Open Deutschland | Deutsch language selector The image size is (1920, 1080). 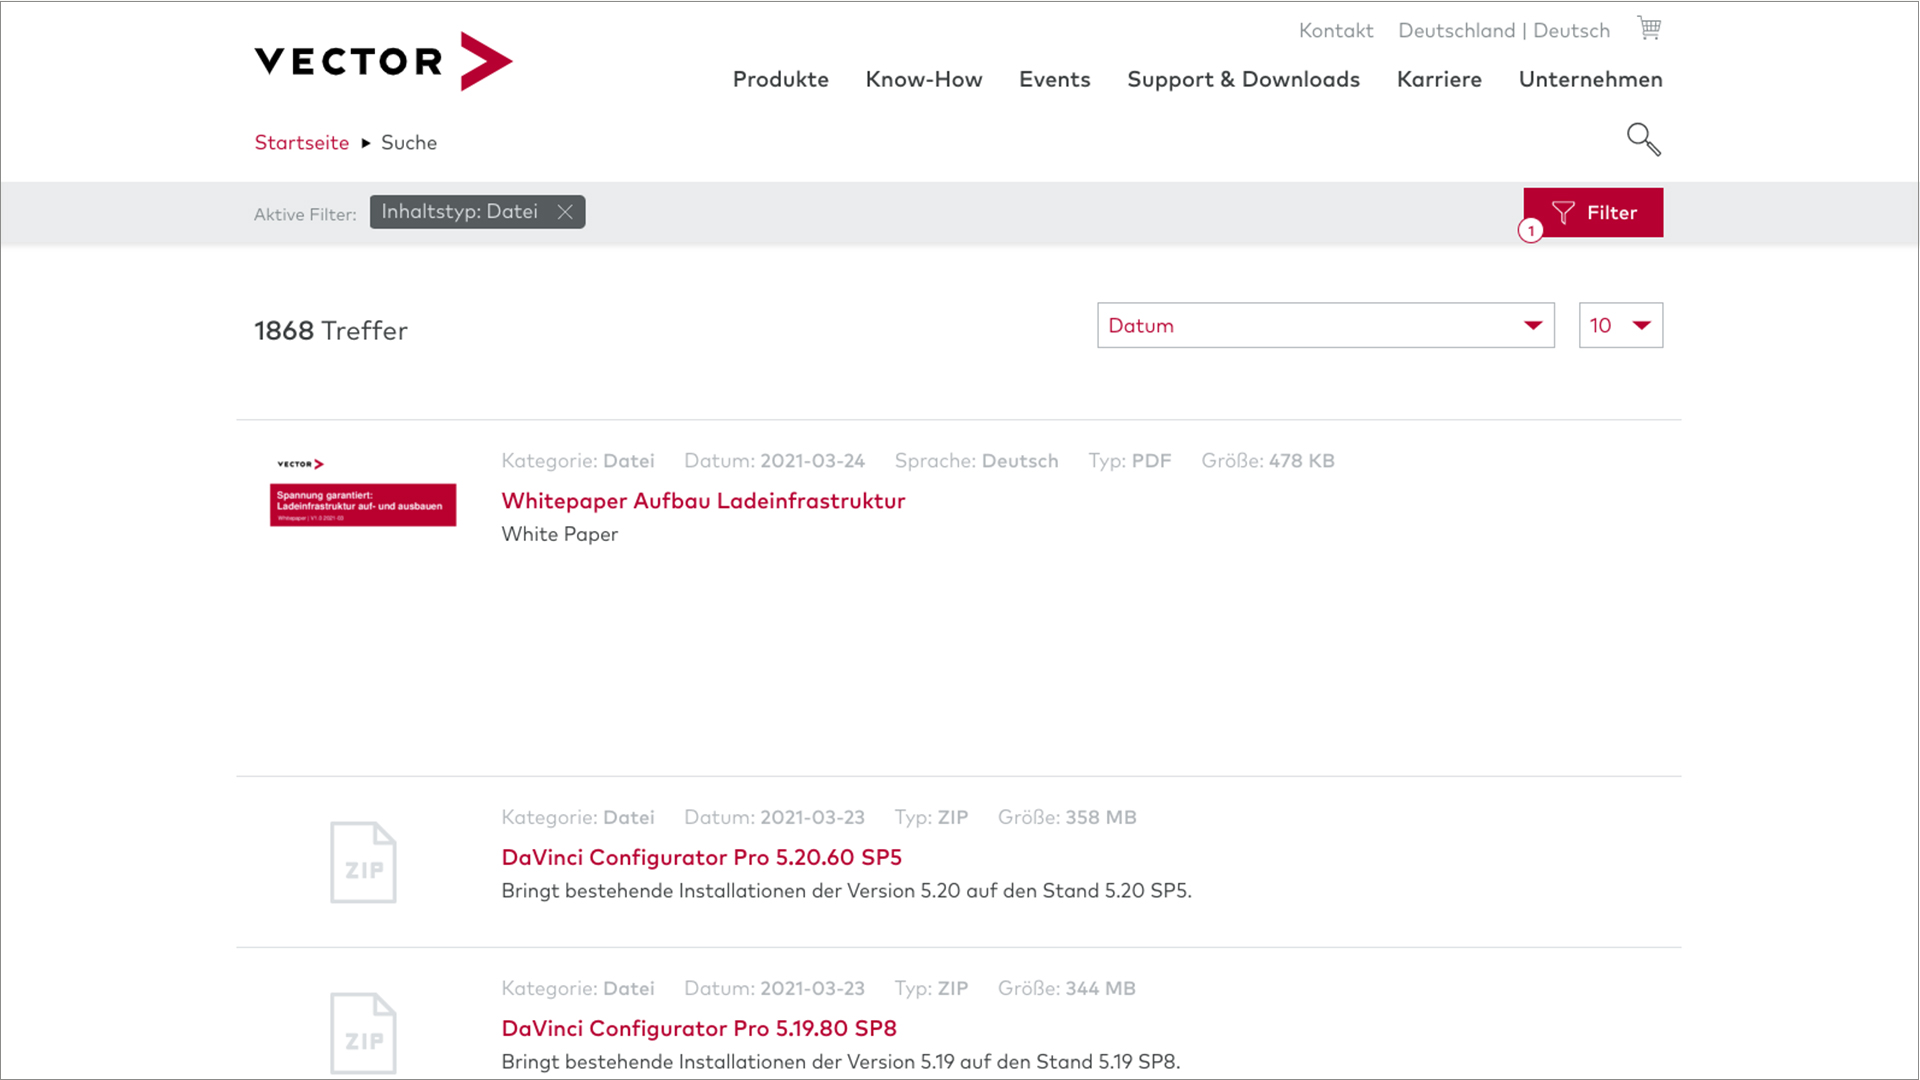[1503, 30]
